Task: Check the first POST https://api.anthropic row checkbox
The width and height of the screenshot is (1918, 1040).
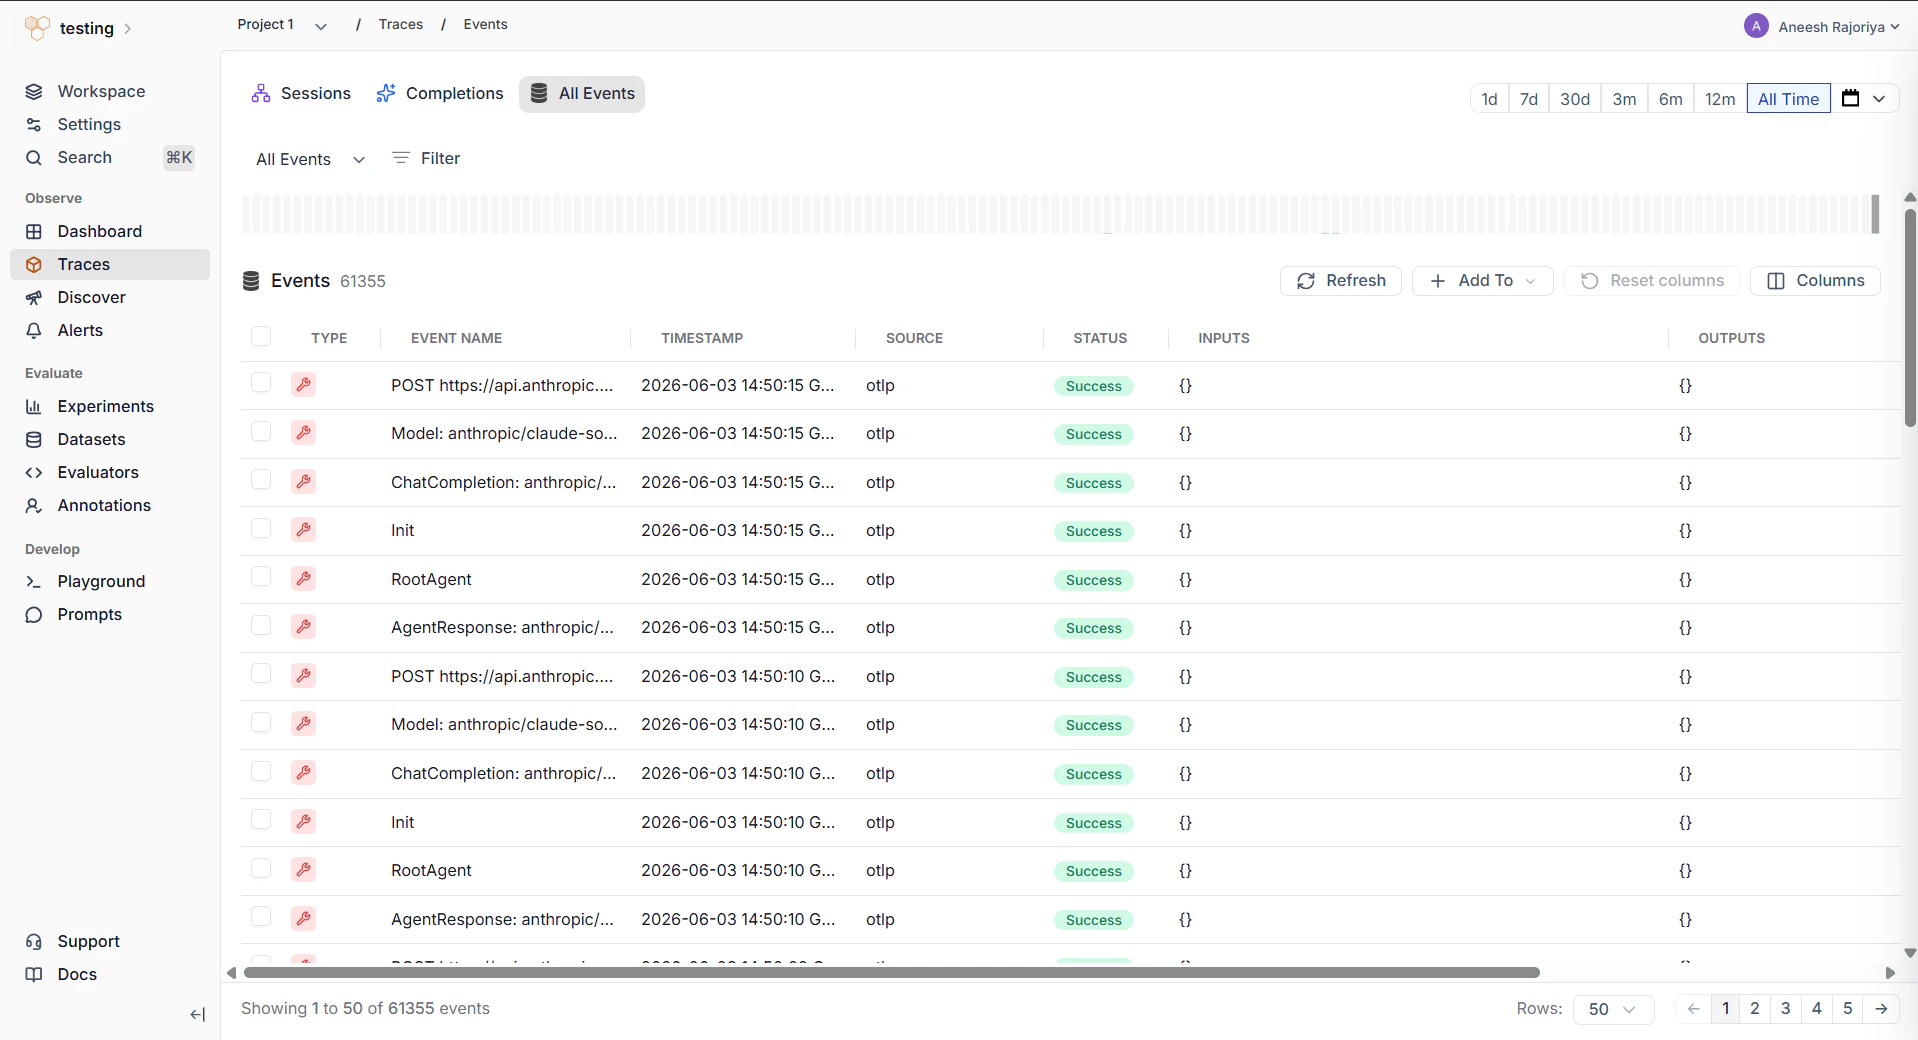Action: [261, 382]
